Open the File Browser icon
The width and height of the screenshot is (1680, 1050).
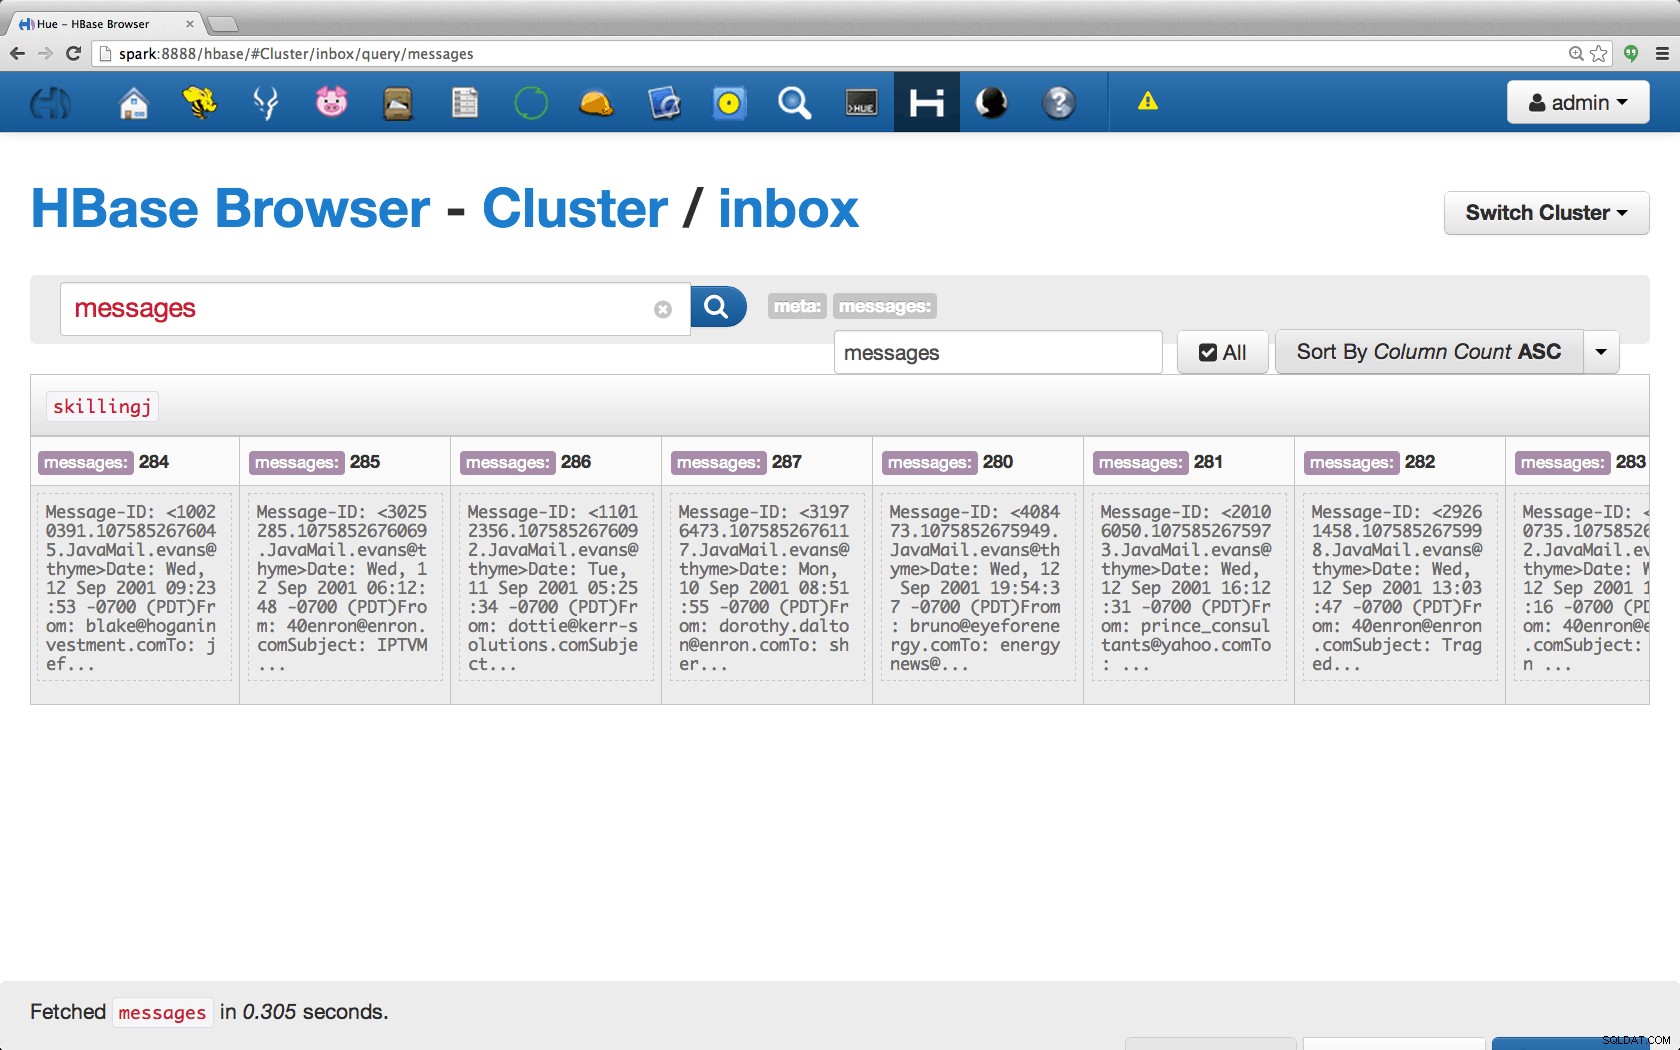click(398, 102)
